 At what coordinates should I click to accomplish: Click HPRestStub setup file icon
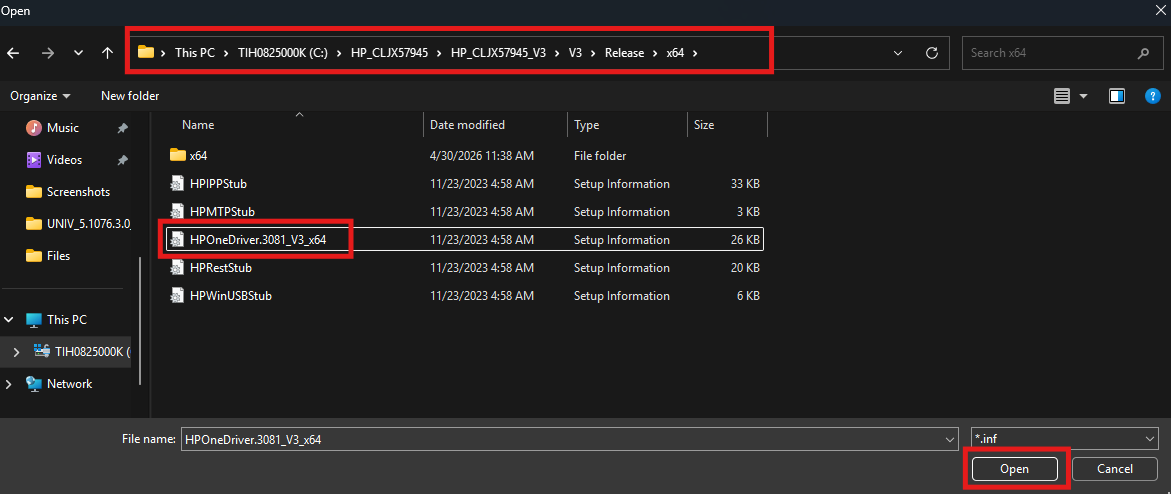(177, 268)
